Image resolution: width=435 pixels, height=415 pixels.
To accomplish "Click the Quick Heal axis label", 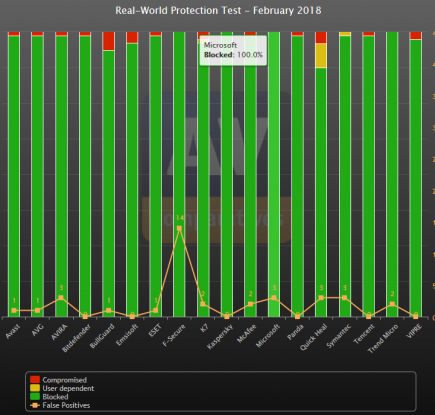I will coord(313,337).
